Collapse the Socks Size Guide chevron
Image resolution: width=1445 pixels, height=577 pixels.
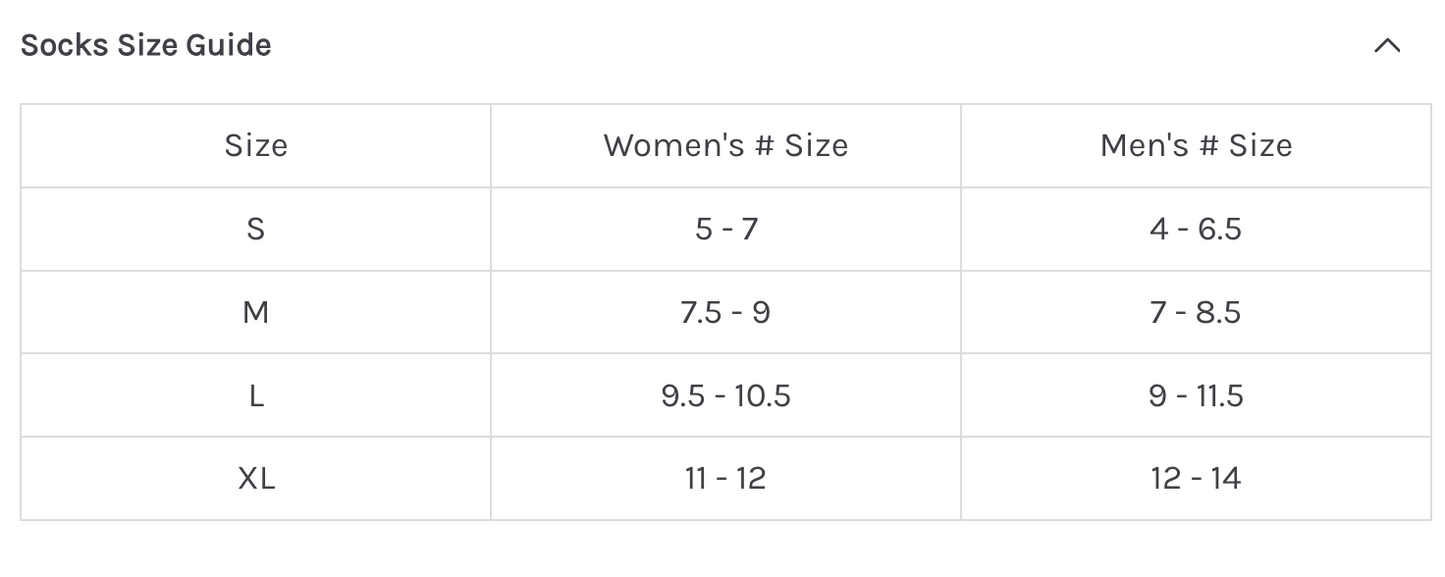tap(1386, 46)
